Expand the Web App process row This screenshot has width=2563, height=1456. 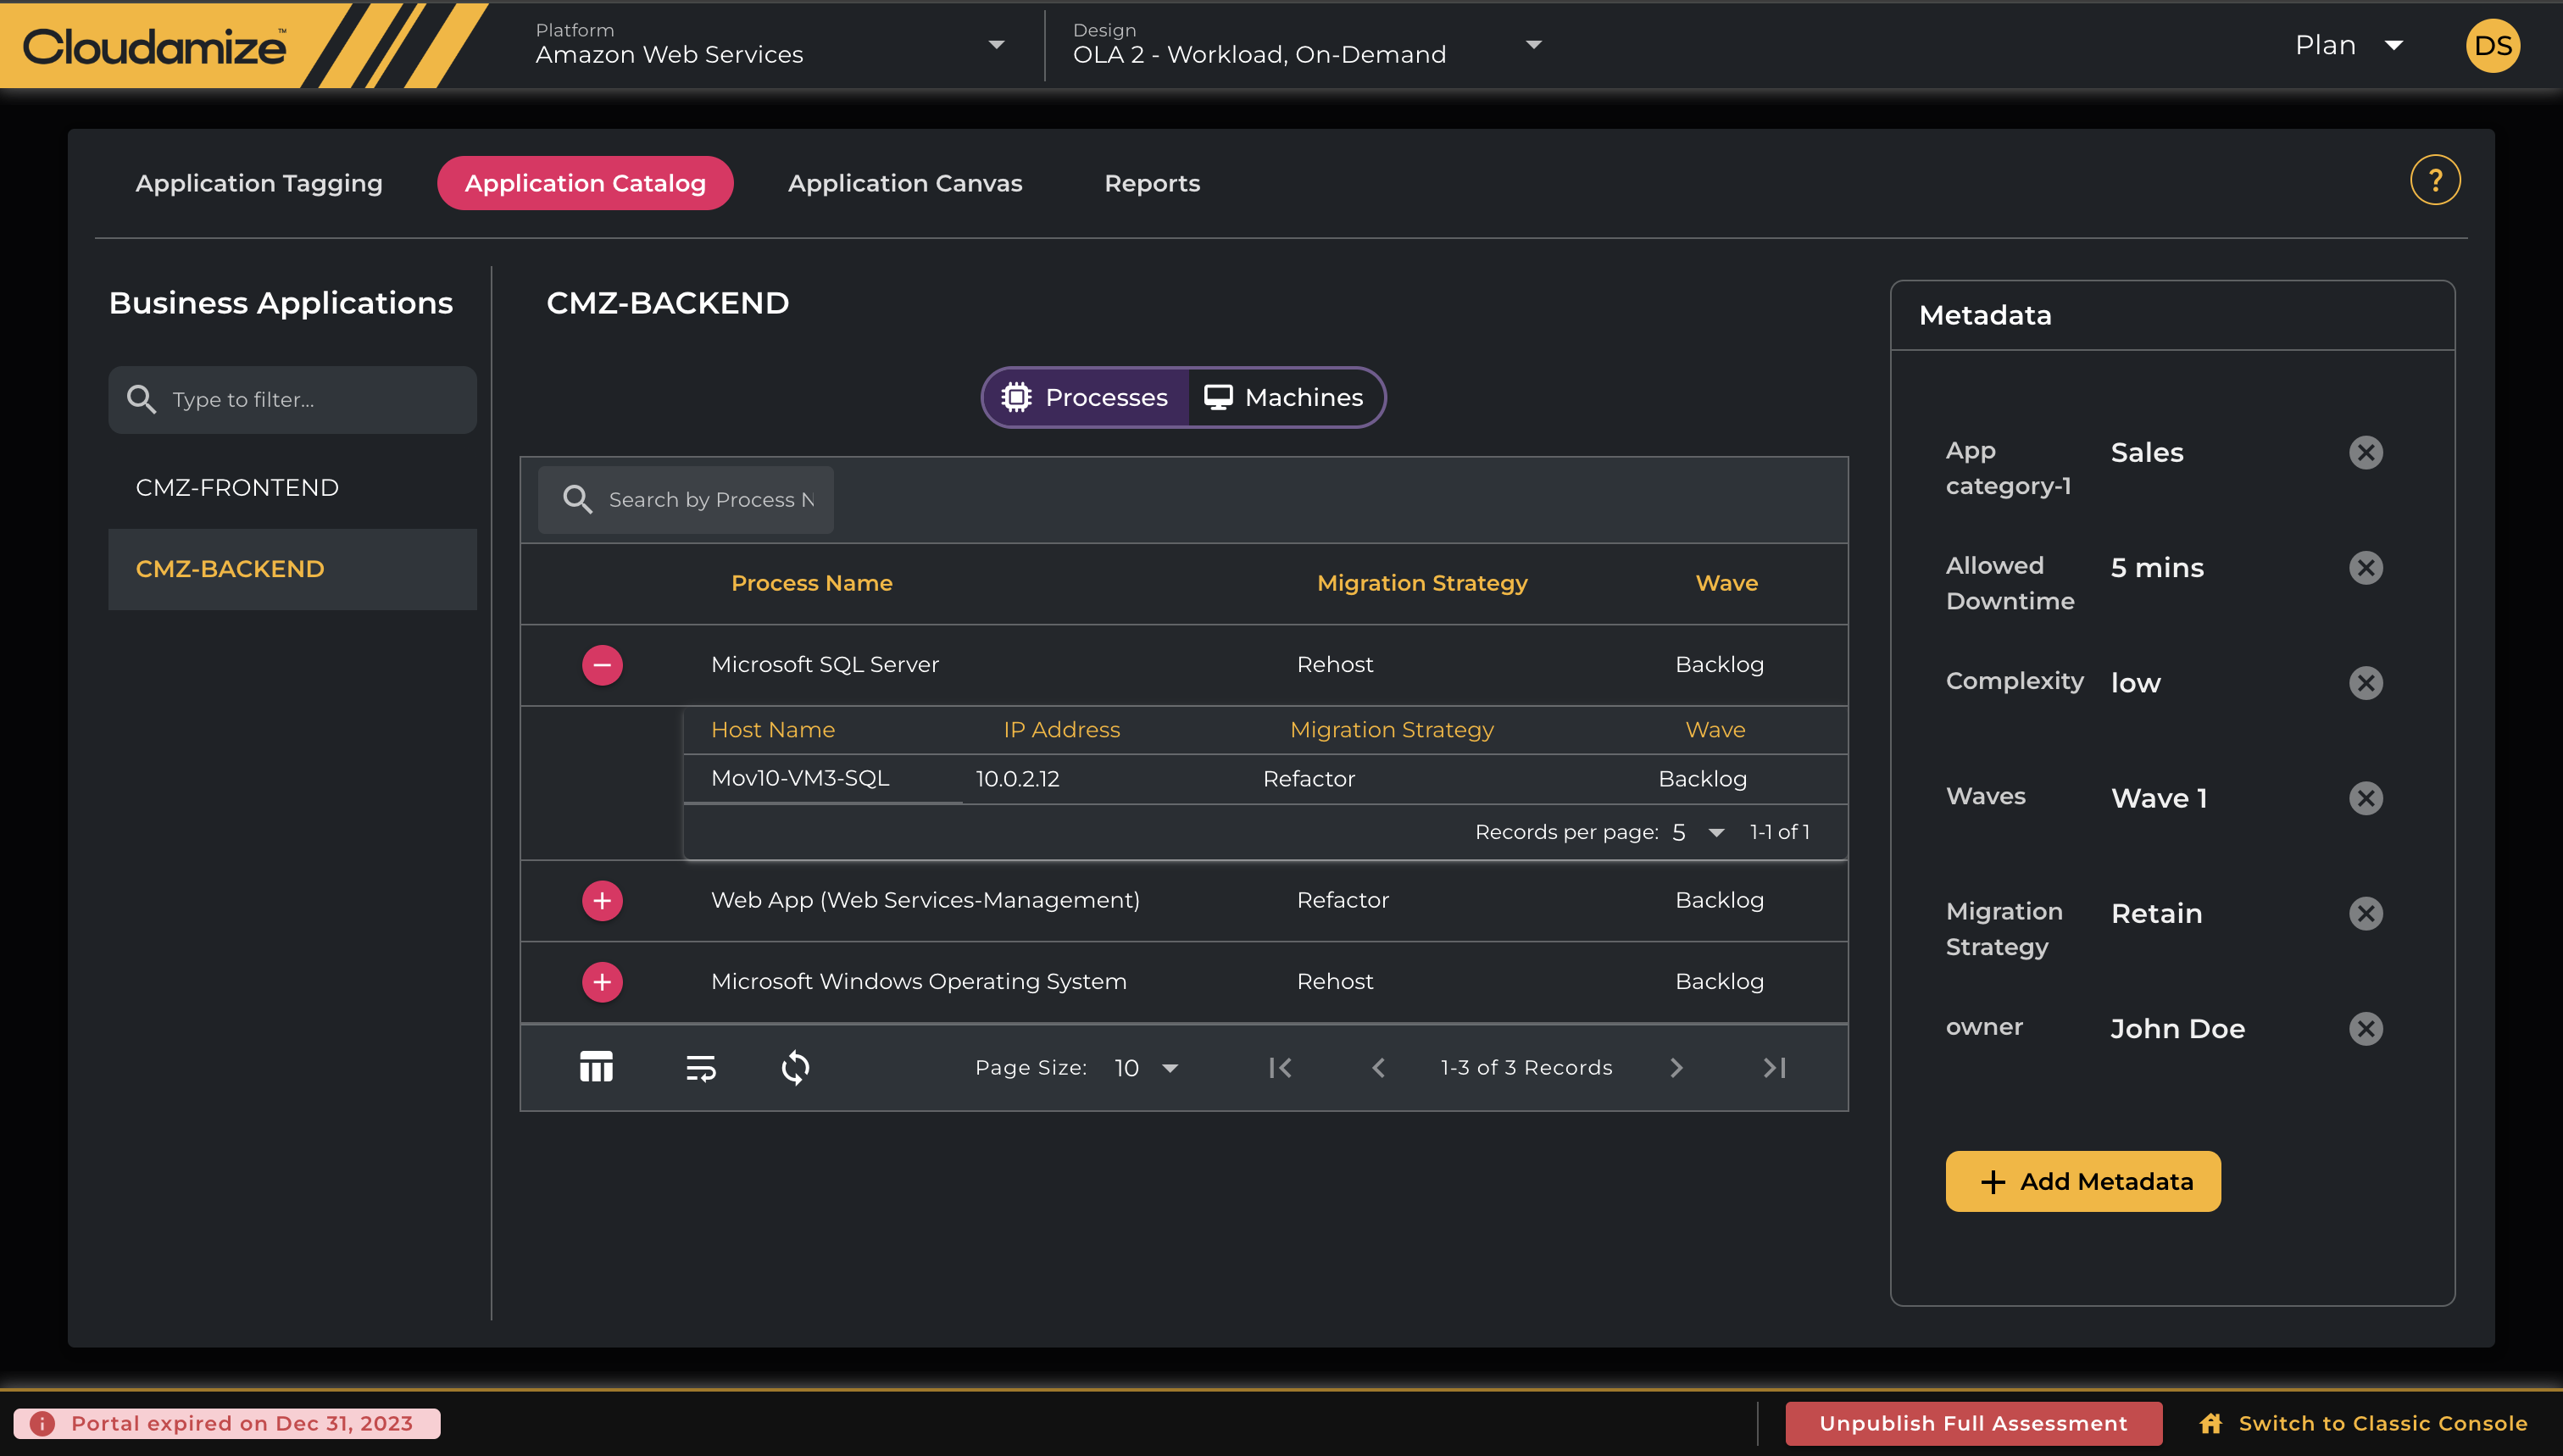pyautogui.click(x=602, y=900)
